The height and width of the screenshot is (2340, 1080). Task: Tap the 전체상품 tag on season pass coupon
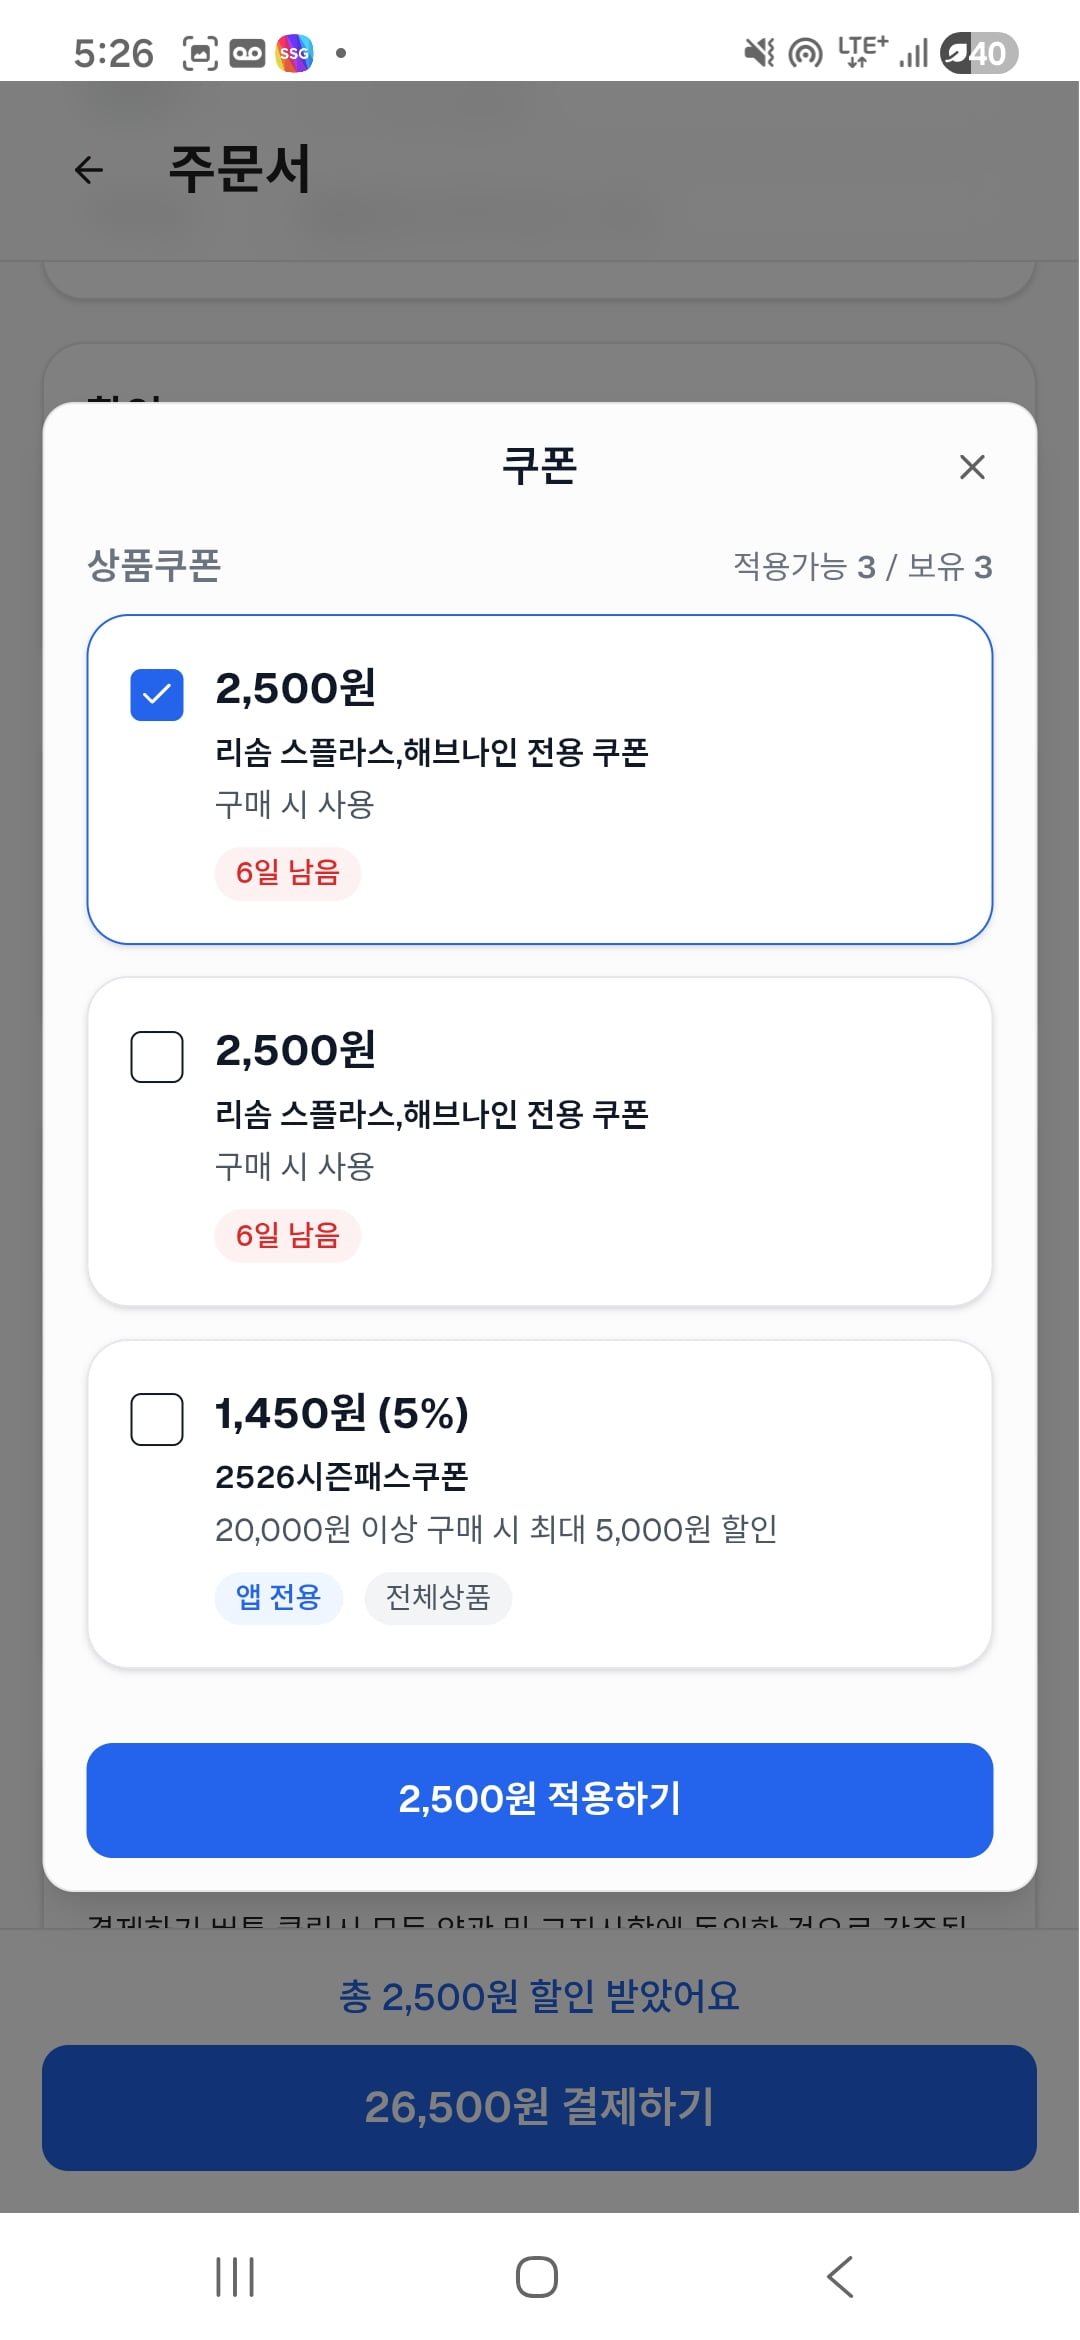tap(438, 1597)
